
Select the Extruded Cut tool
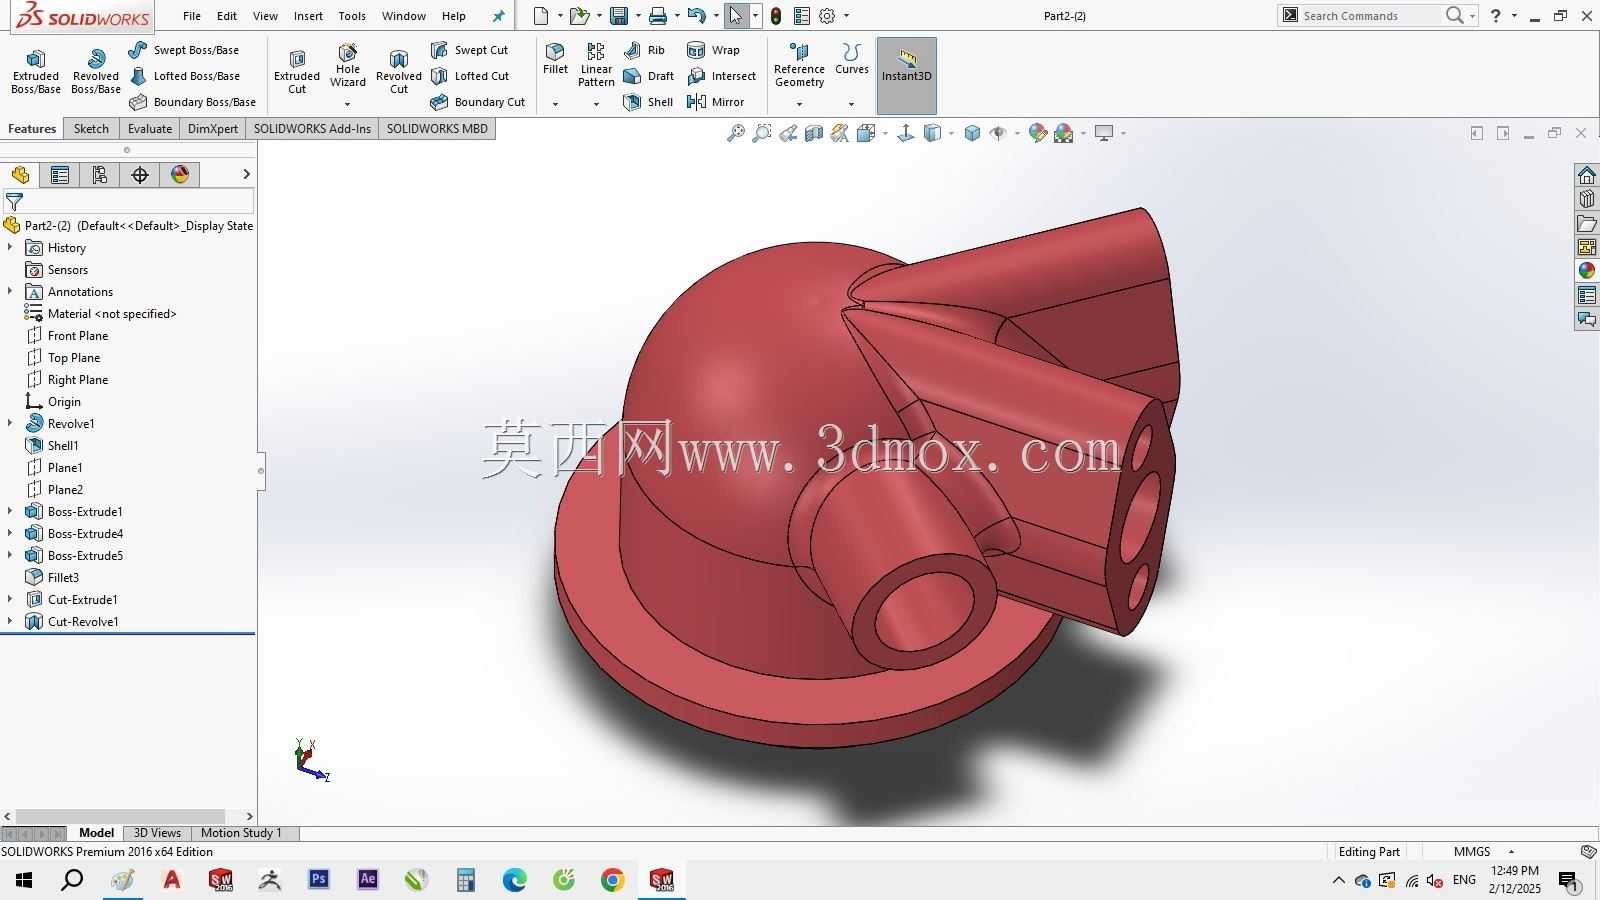(x=297, y=72)
